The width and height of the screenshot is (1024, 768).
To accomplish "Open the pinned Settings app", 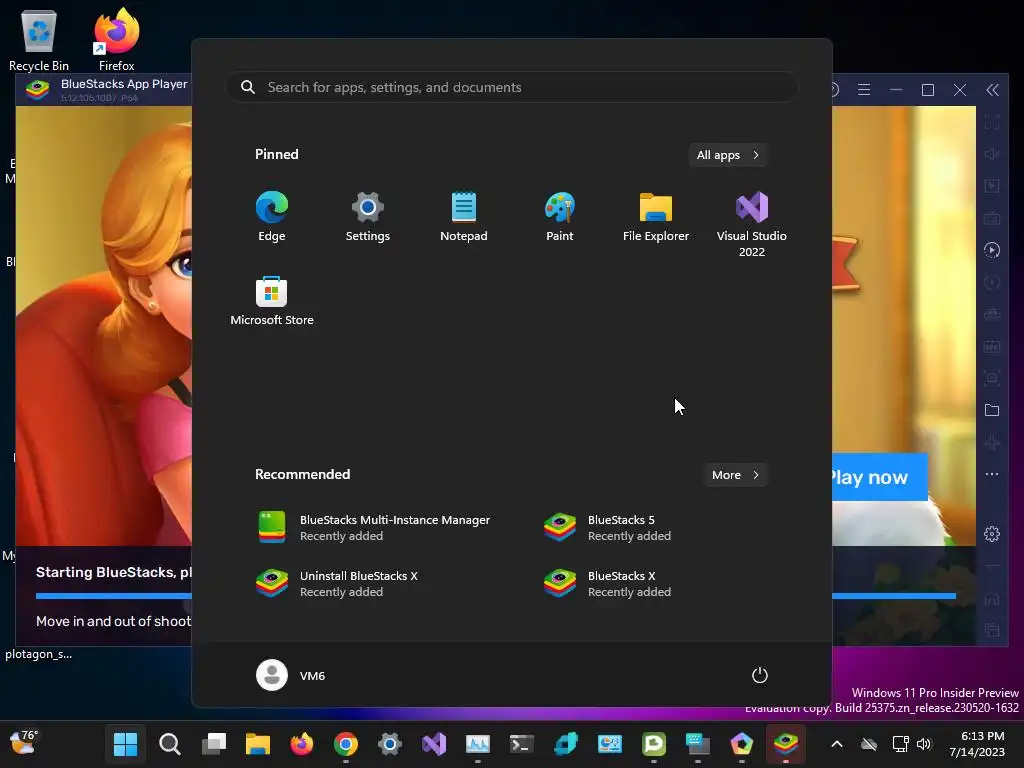I will 368,217.
